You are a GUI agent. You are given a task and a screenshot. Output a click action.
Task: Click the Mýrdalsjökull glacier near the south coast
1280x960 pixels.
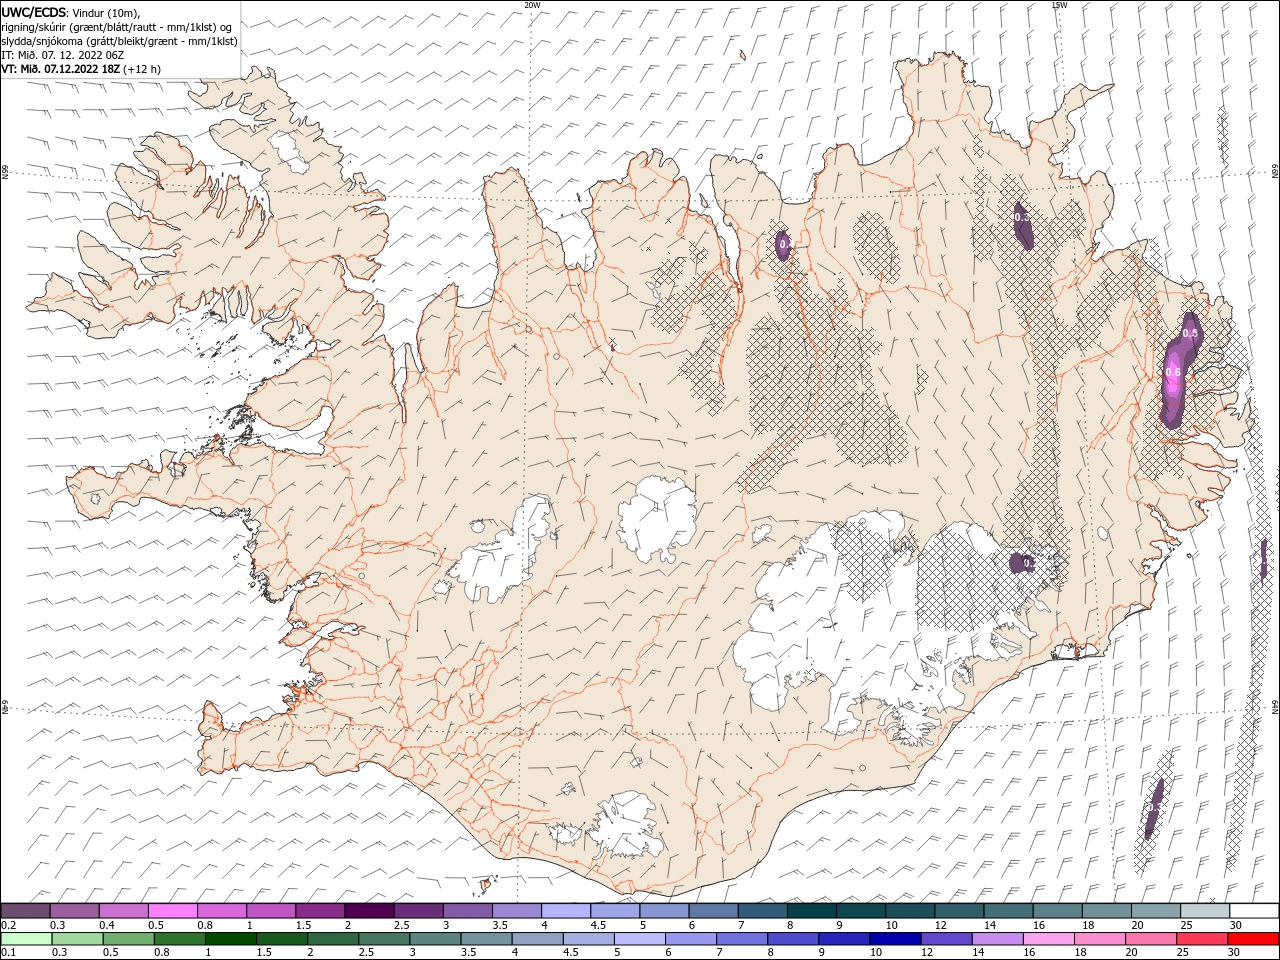(628, 826)
